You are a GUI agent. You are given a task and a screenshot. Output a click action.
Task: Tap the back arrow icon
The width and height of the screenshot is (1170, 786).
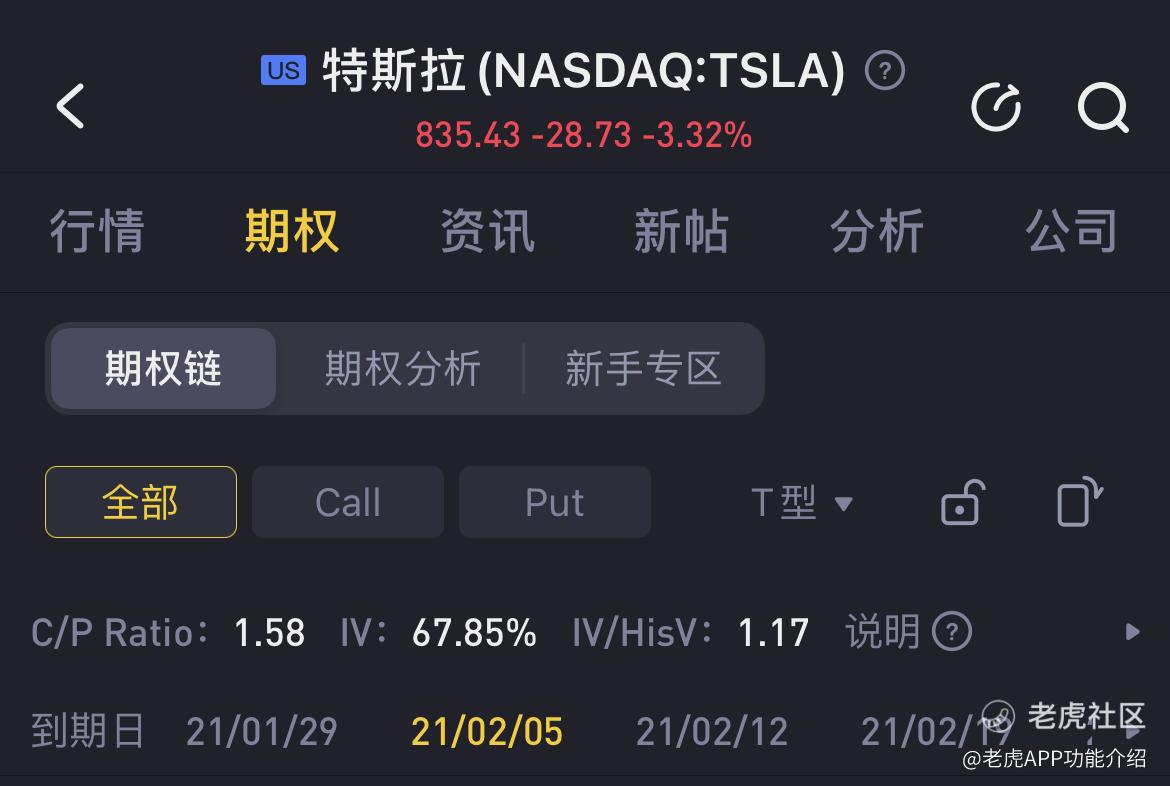coord(71,106)
